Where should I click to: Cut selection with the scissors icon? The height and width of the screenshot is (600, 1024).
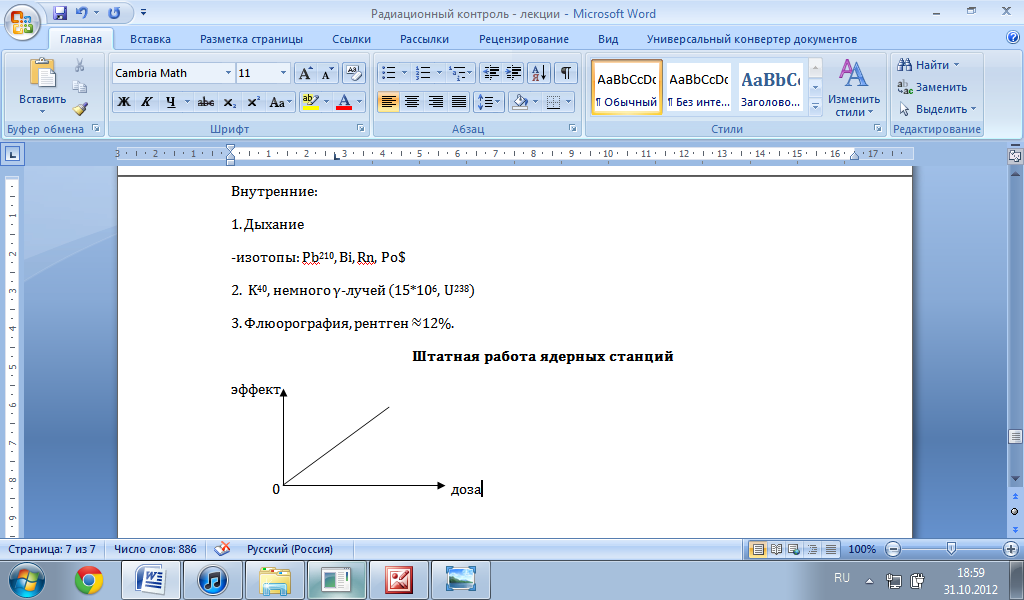tap(80, 65)
